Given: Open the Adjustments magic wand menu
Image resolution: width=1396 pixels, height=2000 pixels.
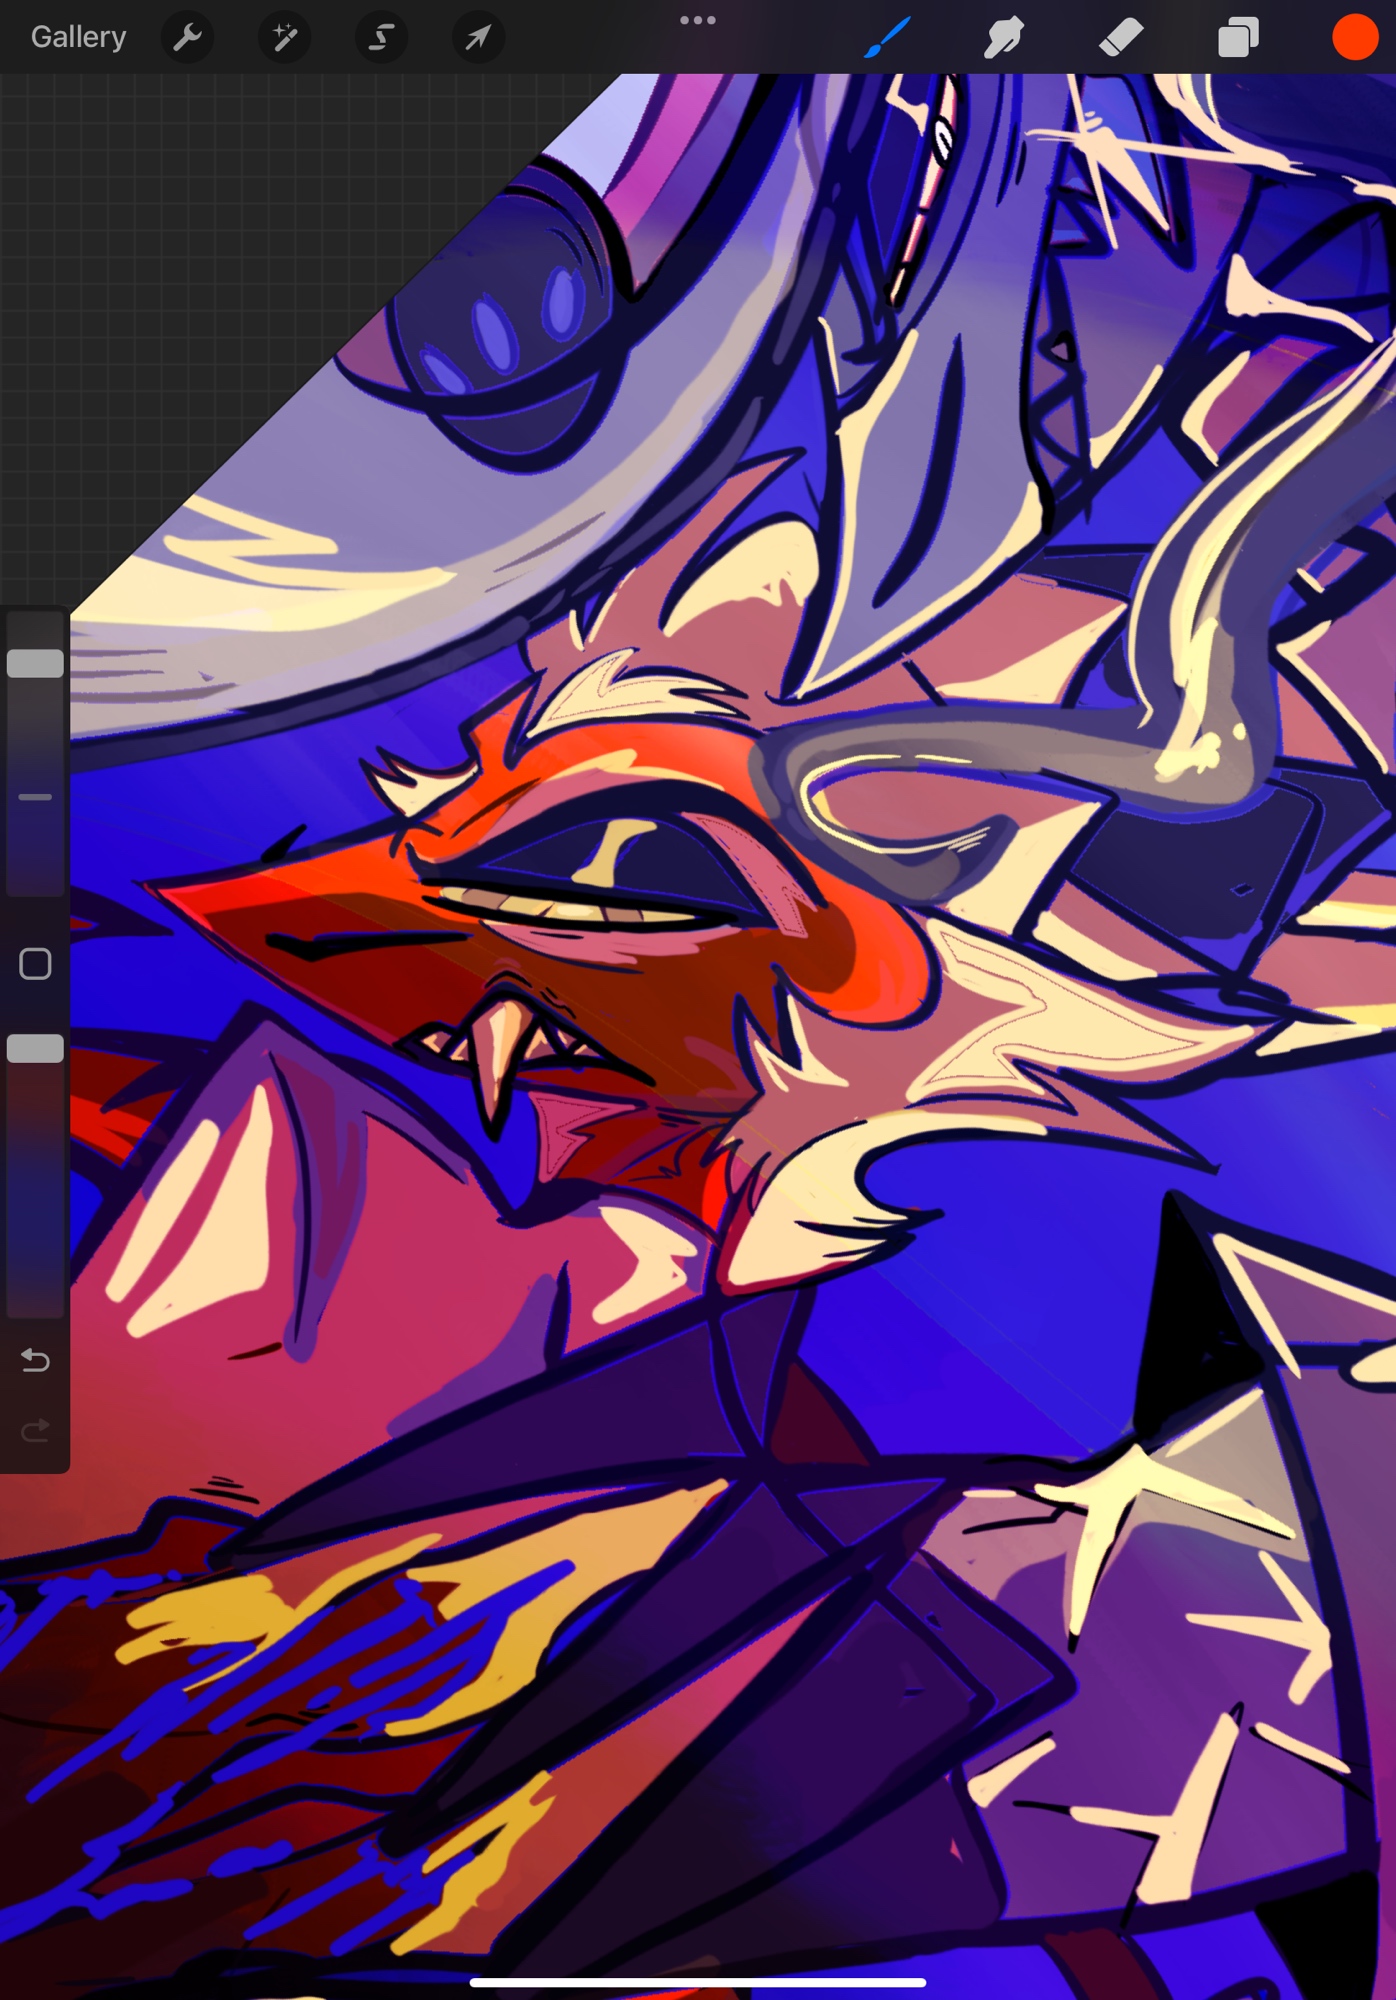Looking at the screenshot, I should [284, 37].
